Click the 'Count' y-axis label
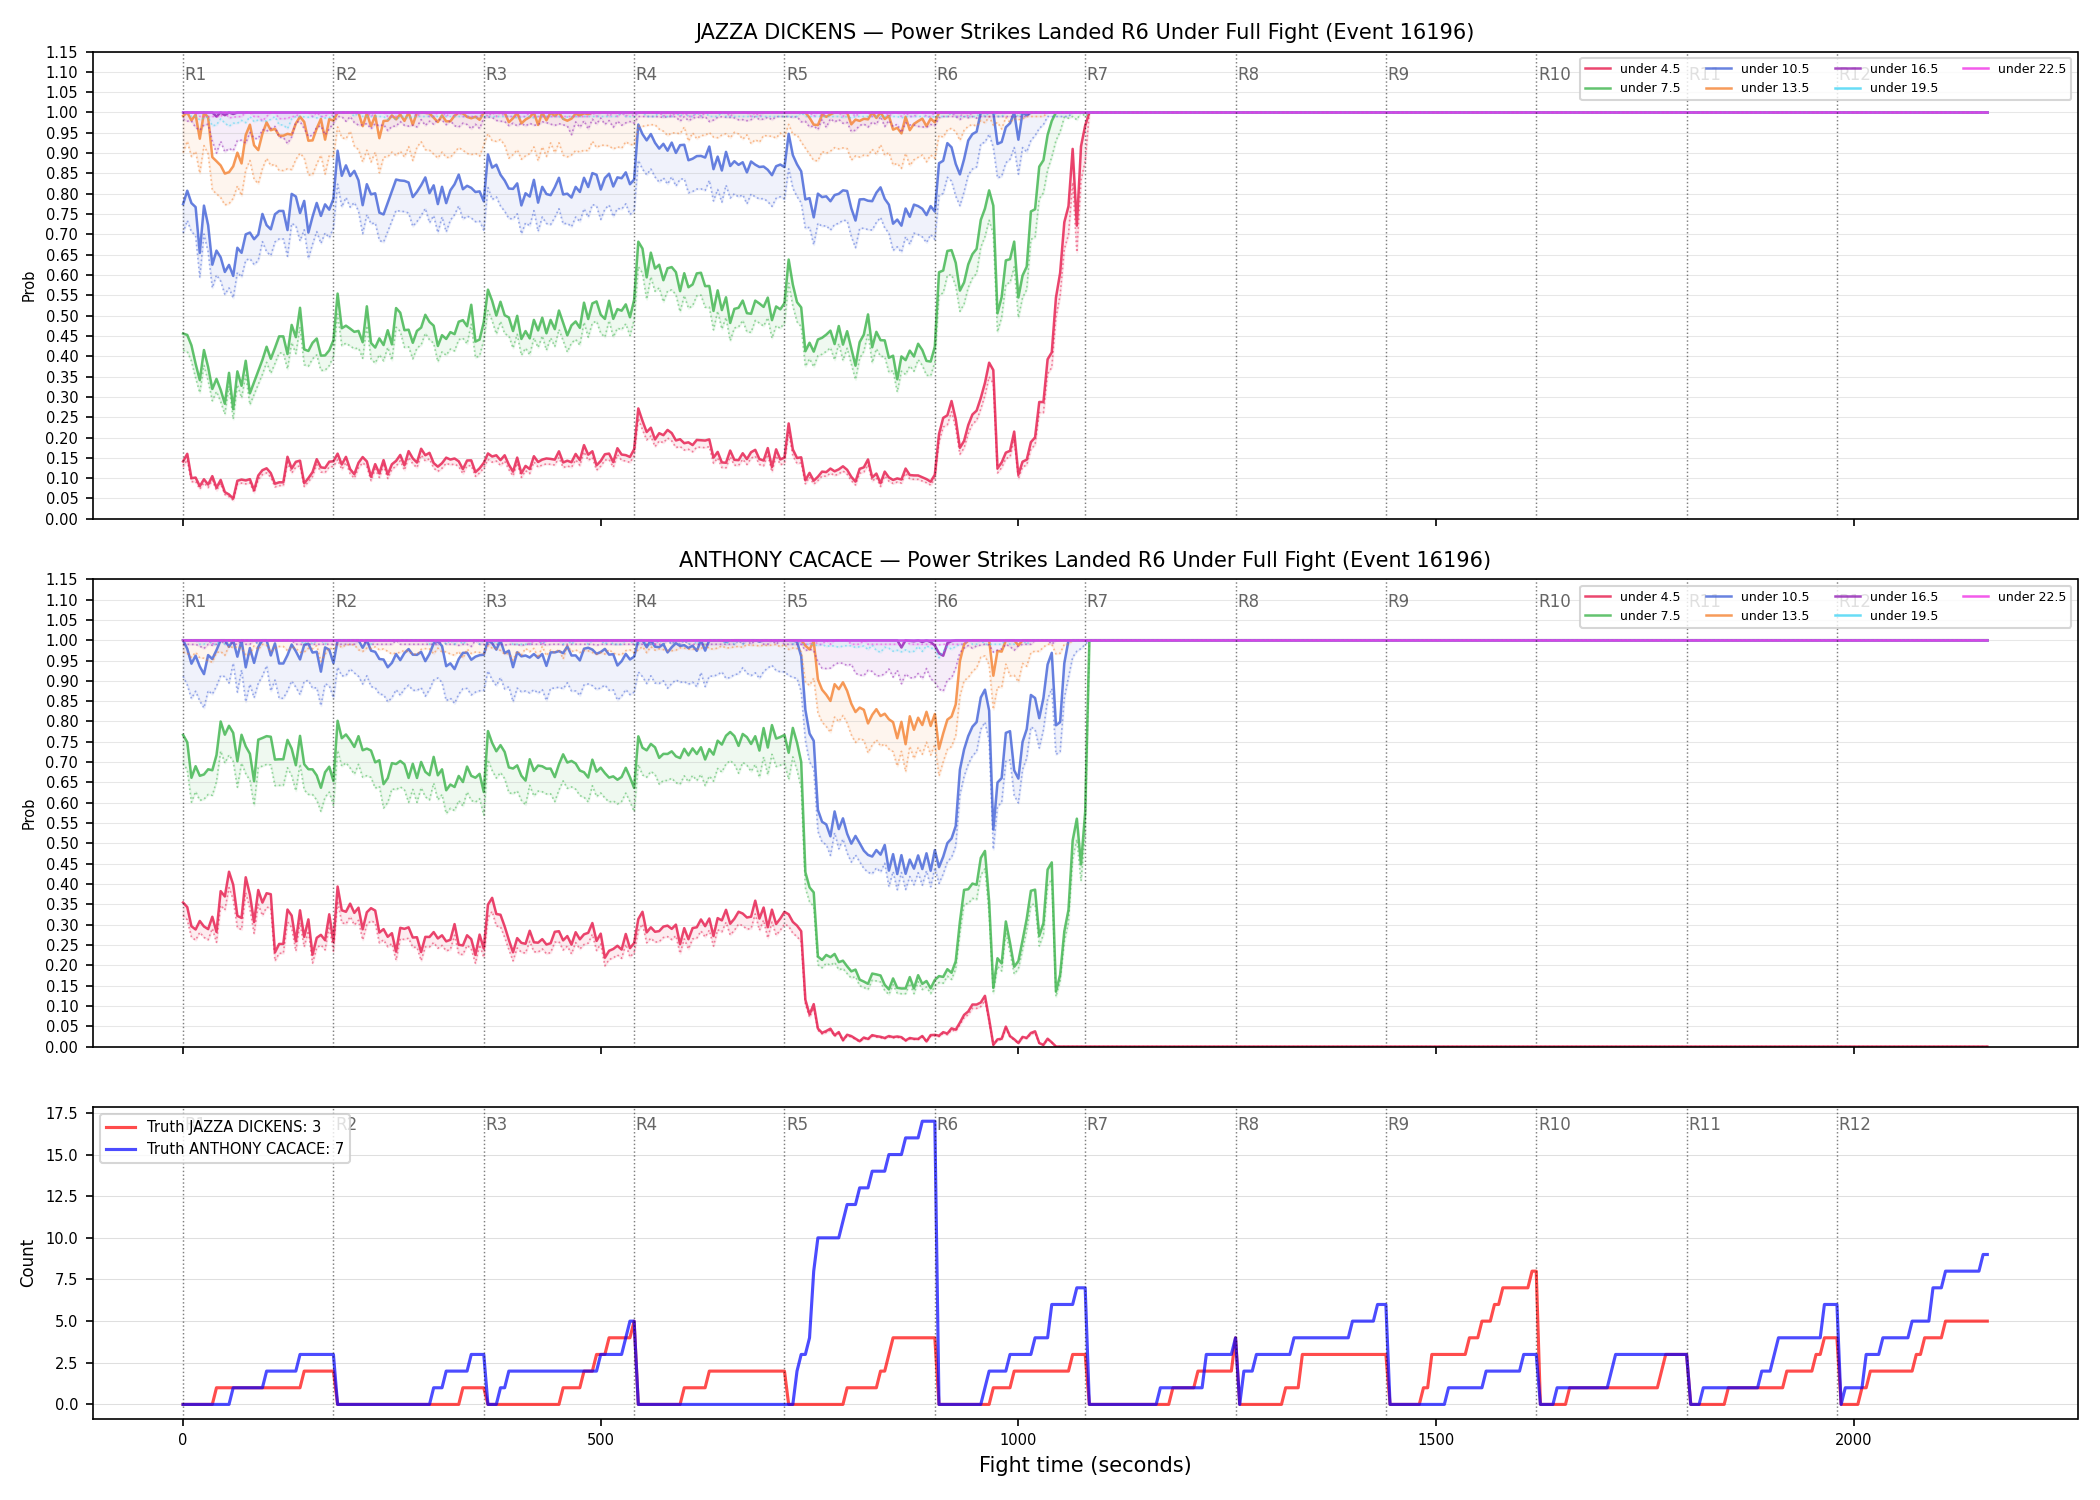The width and height of the screenshot is (2100, 1500). coord(27,1263)
